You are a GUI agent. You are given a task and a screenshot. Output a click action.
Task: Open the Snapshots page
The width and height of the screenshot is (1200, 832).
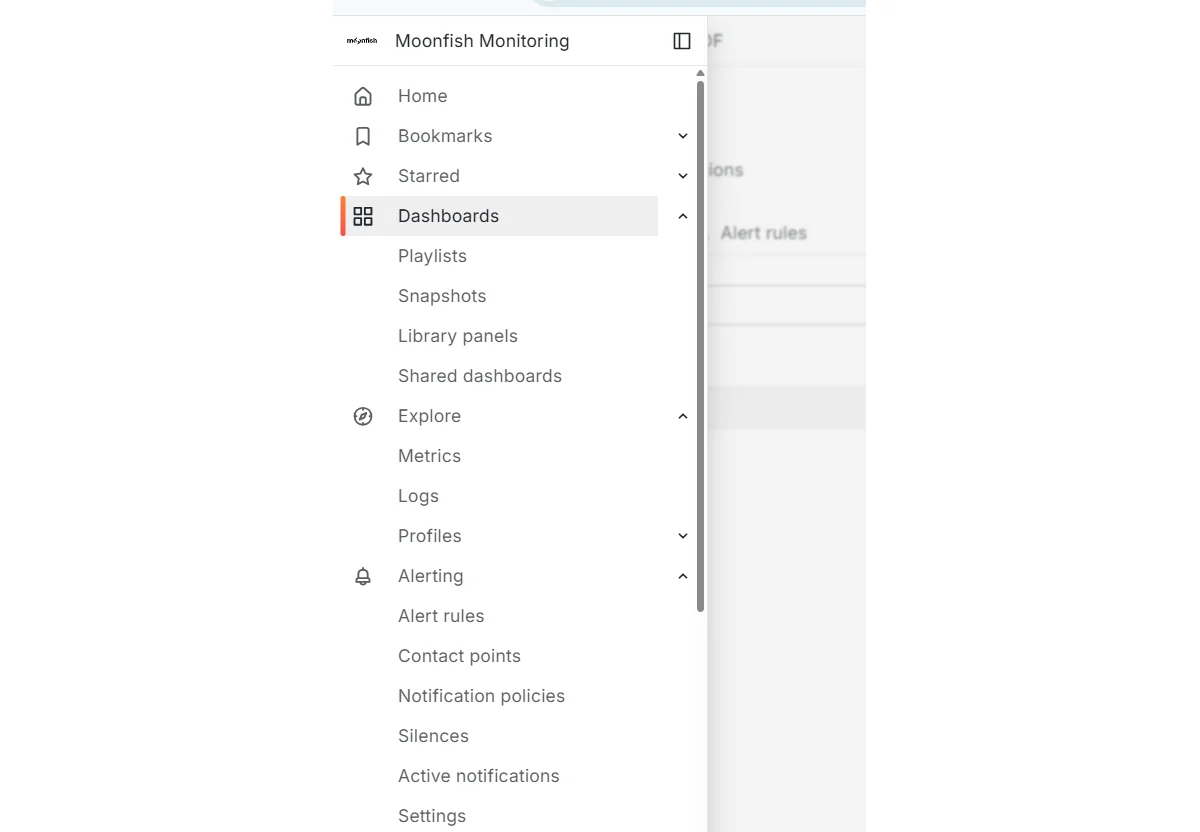(442, 295)
